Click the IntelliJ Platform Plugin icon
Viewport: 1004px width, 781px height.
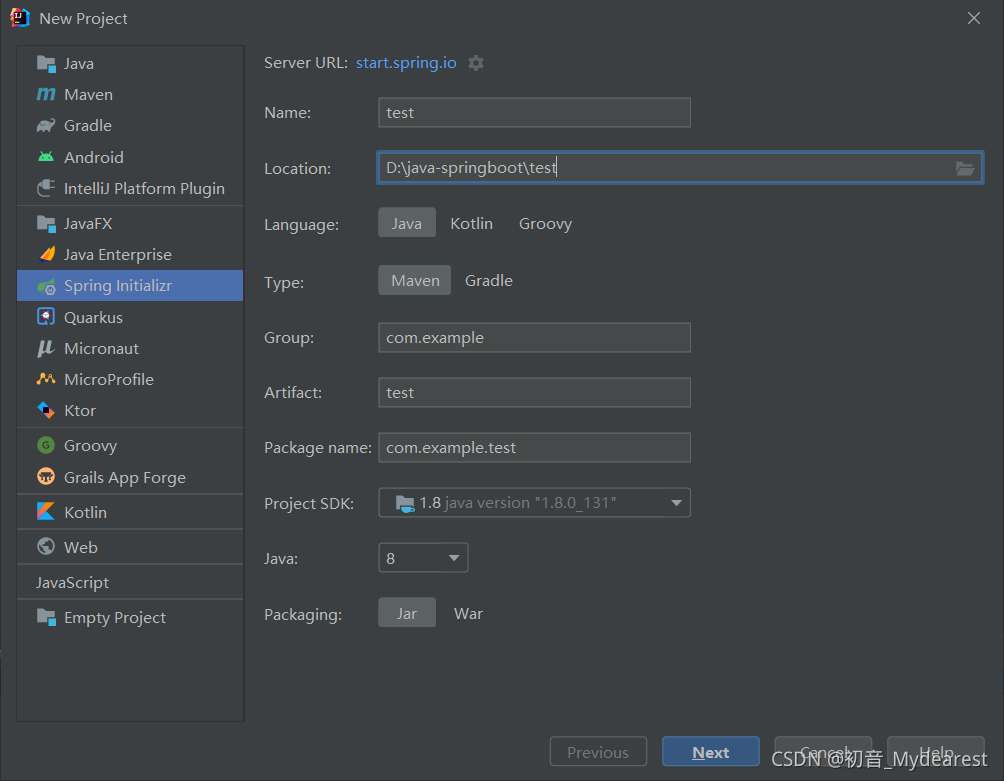[x=46, y=188]
